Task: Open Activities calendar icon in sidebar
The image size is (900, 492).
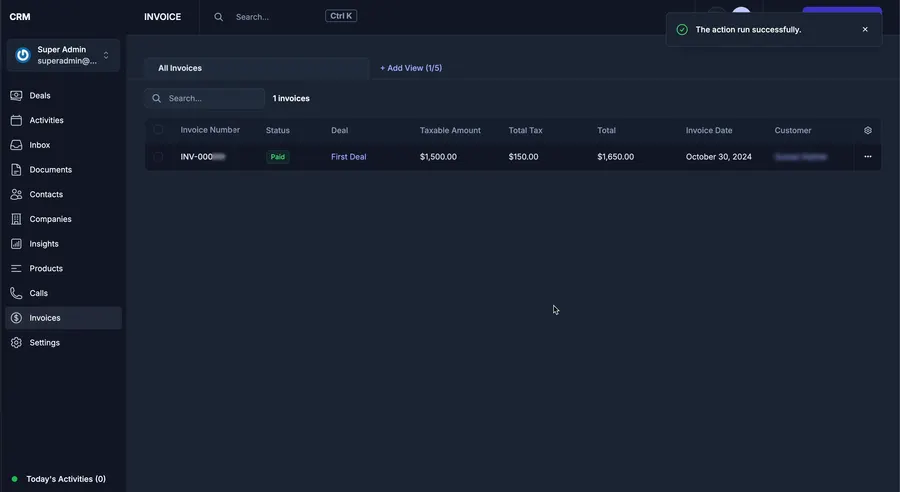Action: click(16, 120)
